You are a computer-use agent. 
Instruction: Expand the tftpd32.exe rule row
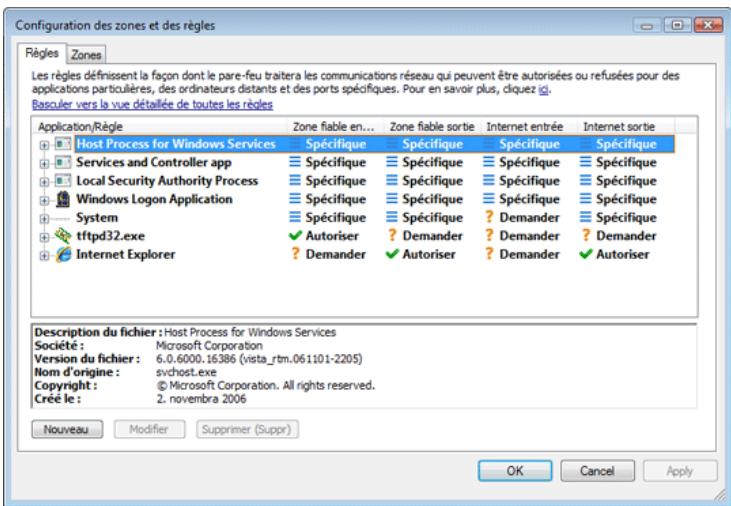(x=44, y=237)
